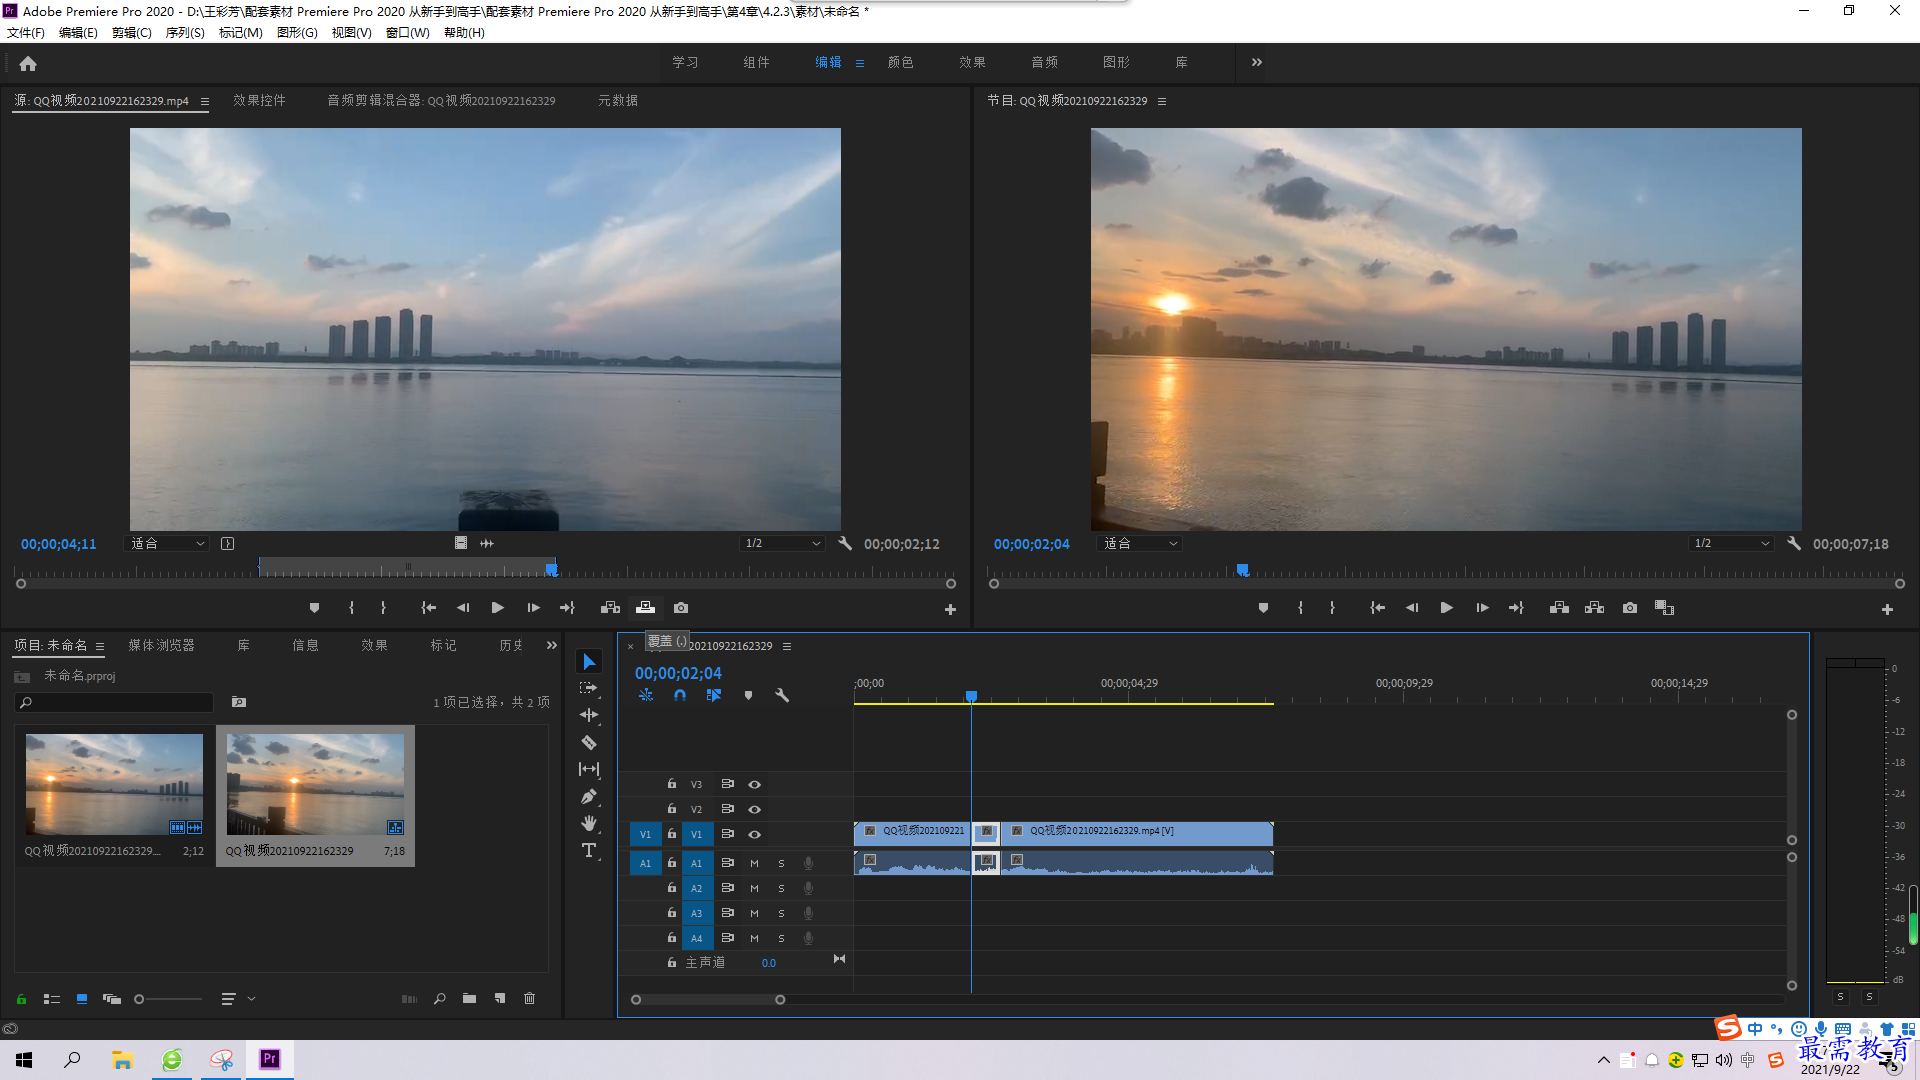Viewport: 1920px width, 1080px height.
Task: Open the 序列(S) menu
Action: [185, 32]
